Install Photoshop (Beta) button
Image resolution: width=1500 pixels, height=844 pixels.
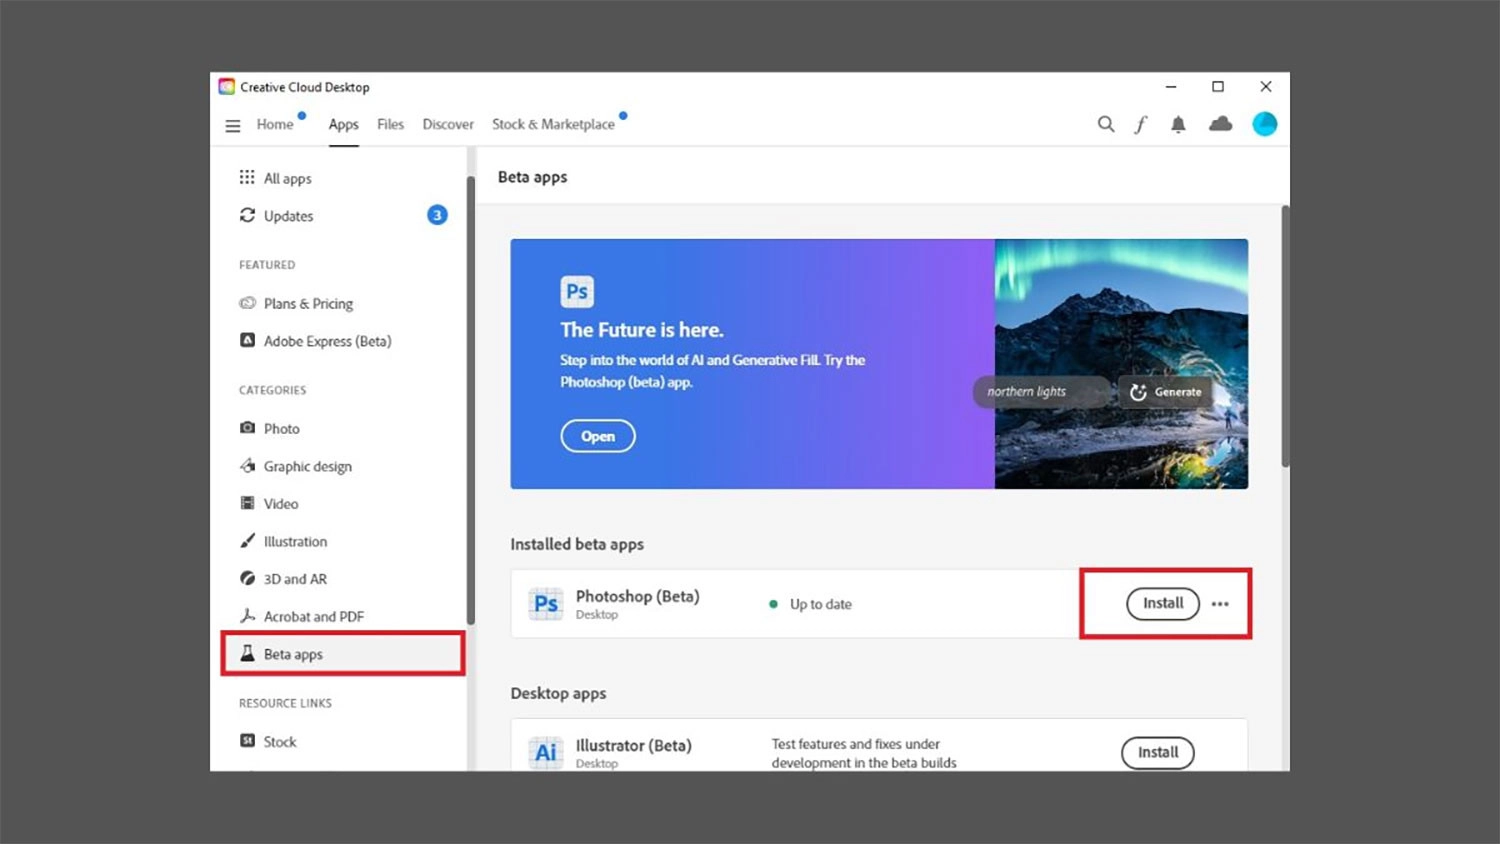pos(1163,603)
